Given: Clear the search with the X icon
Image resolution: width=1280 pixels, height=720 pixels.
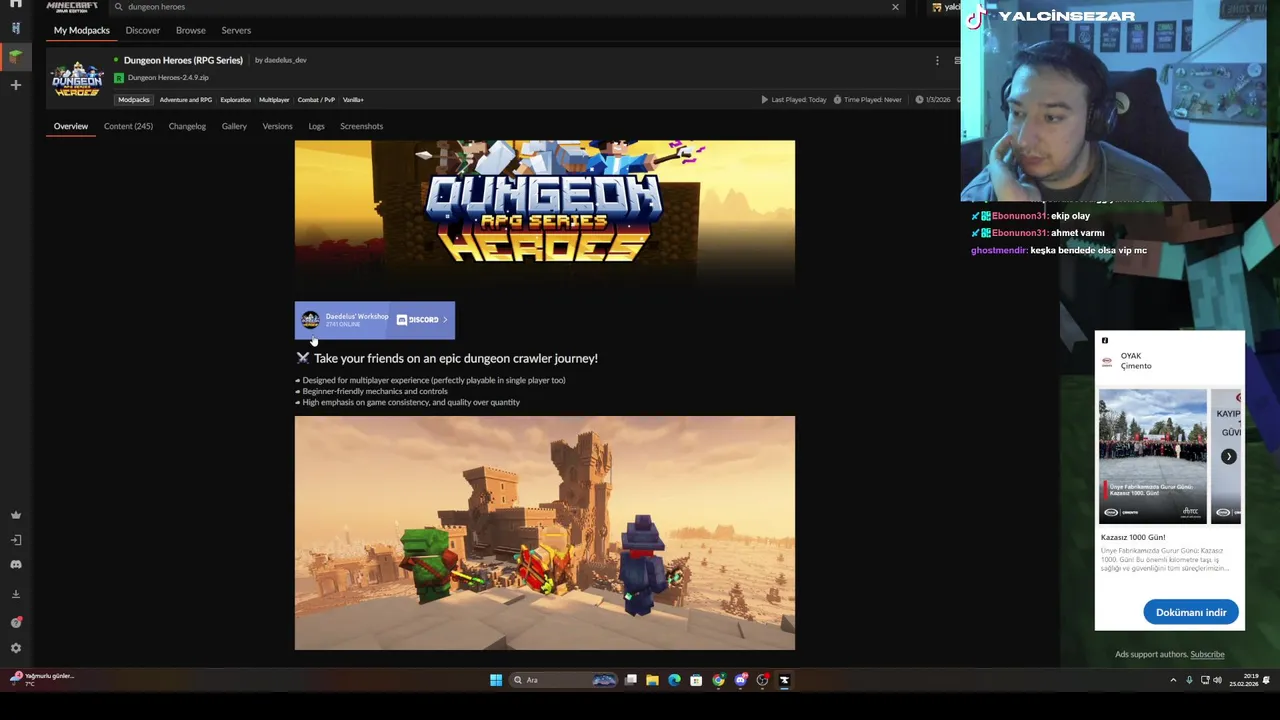Looking at the screenshot, I should 895,7.
